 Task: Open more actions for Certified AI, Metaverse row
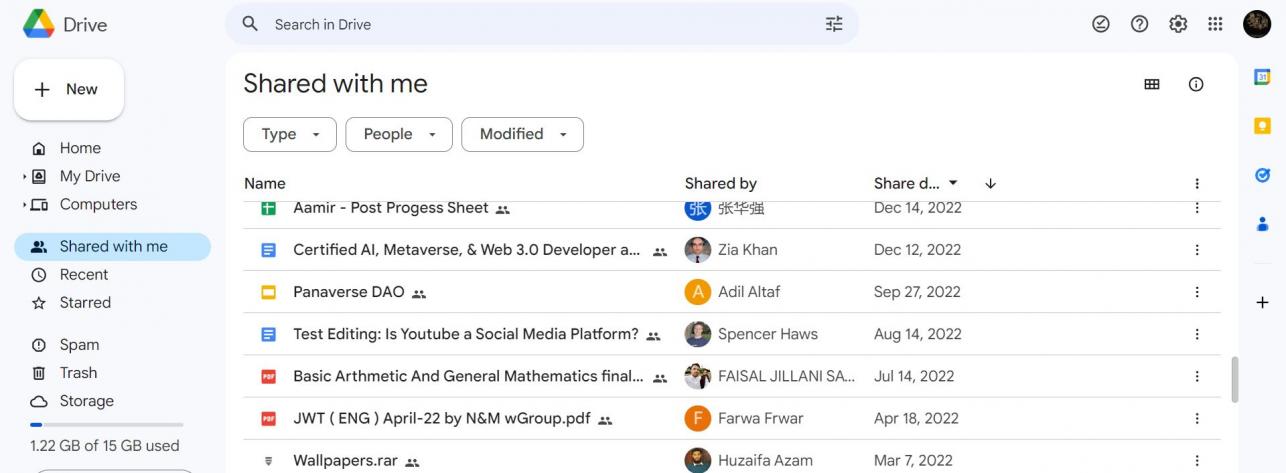[1197, 250]
